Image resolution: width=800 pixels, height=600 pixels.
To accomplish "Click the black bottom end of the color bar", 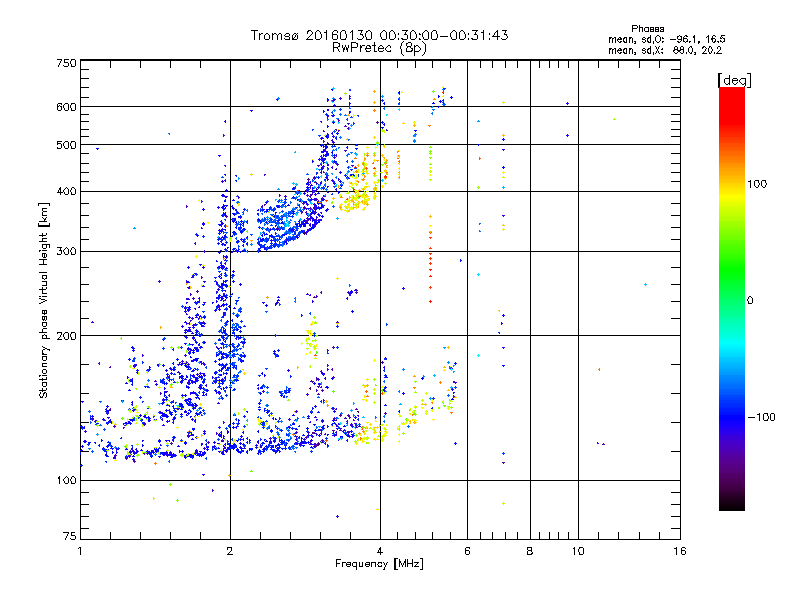I will coord(732,503).
